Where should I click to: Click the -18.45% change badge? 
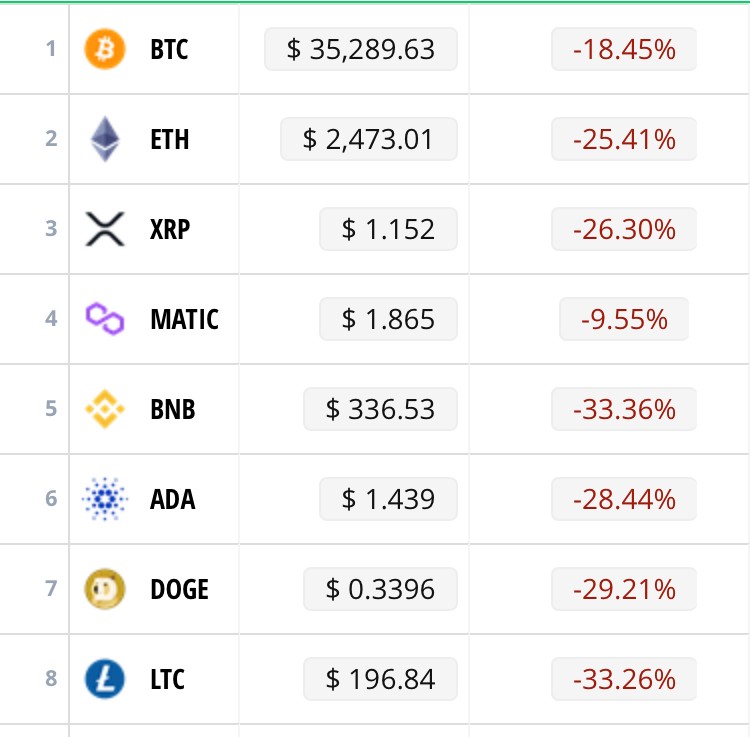point(624,49)
